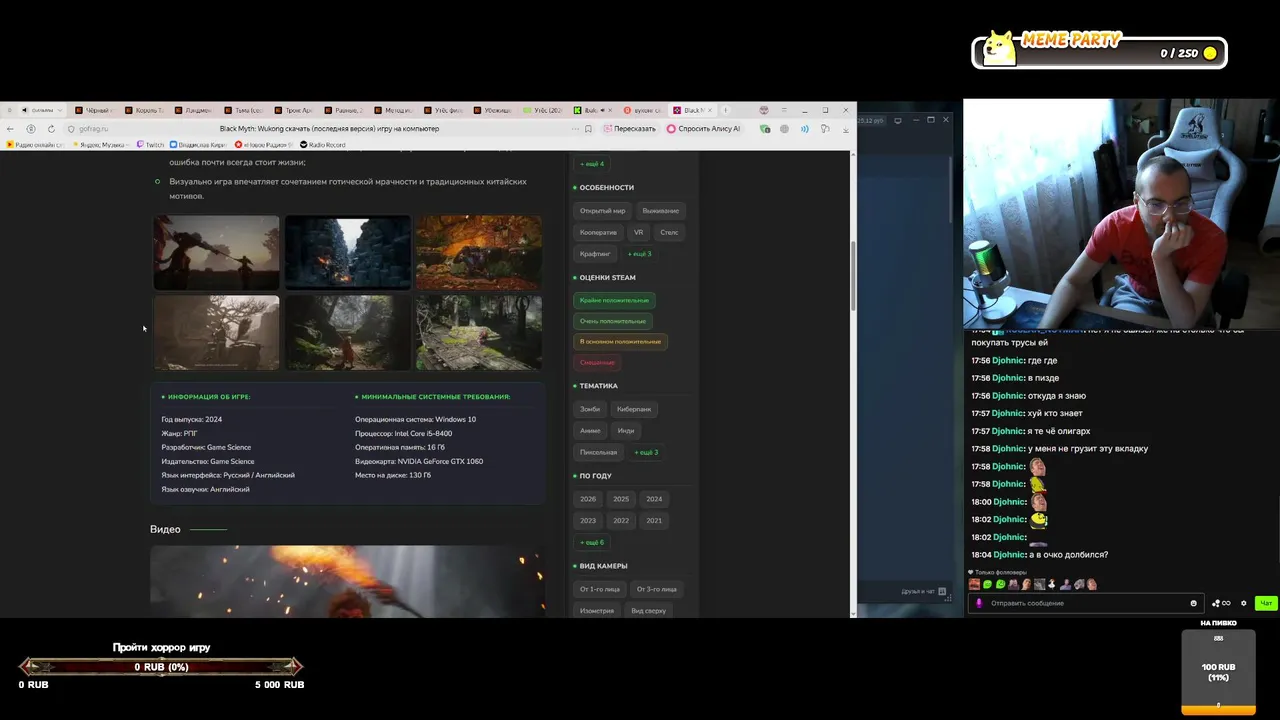
Task: Select year 2024 filter
Action: 654,499
